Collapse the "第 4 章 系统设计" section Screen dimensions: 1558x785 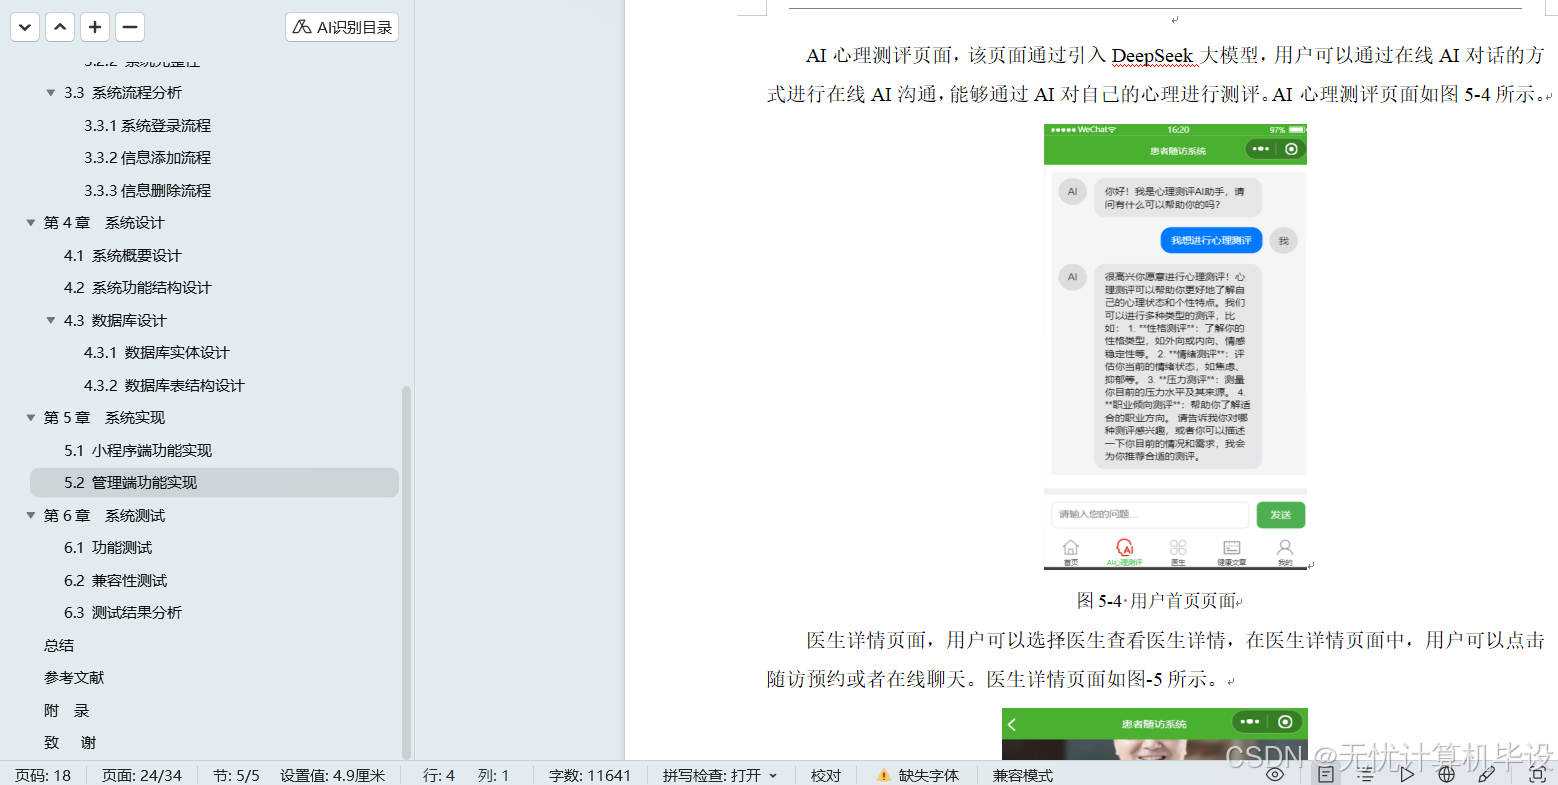click(31, 222)
